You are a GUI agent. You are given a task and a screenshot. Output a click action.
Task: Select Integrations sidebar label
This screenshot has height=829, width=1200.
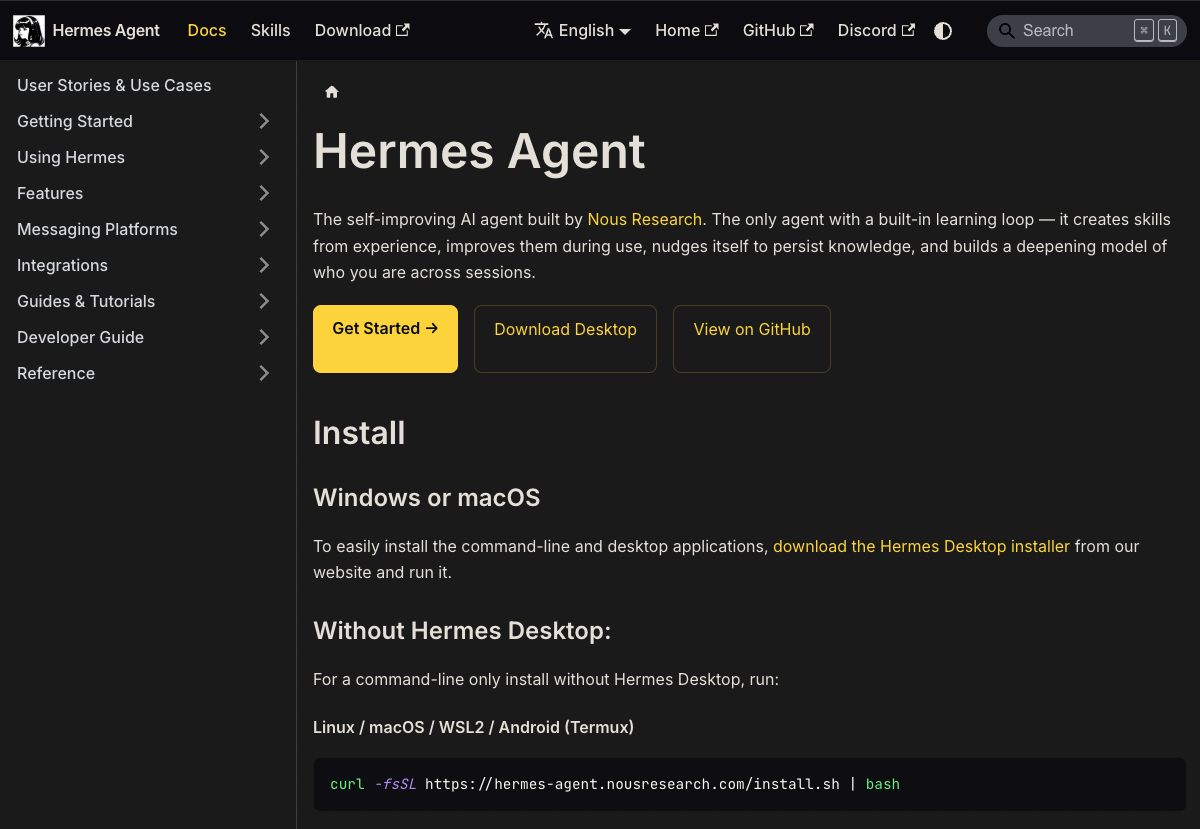click(x=62, y=265)
